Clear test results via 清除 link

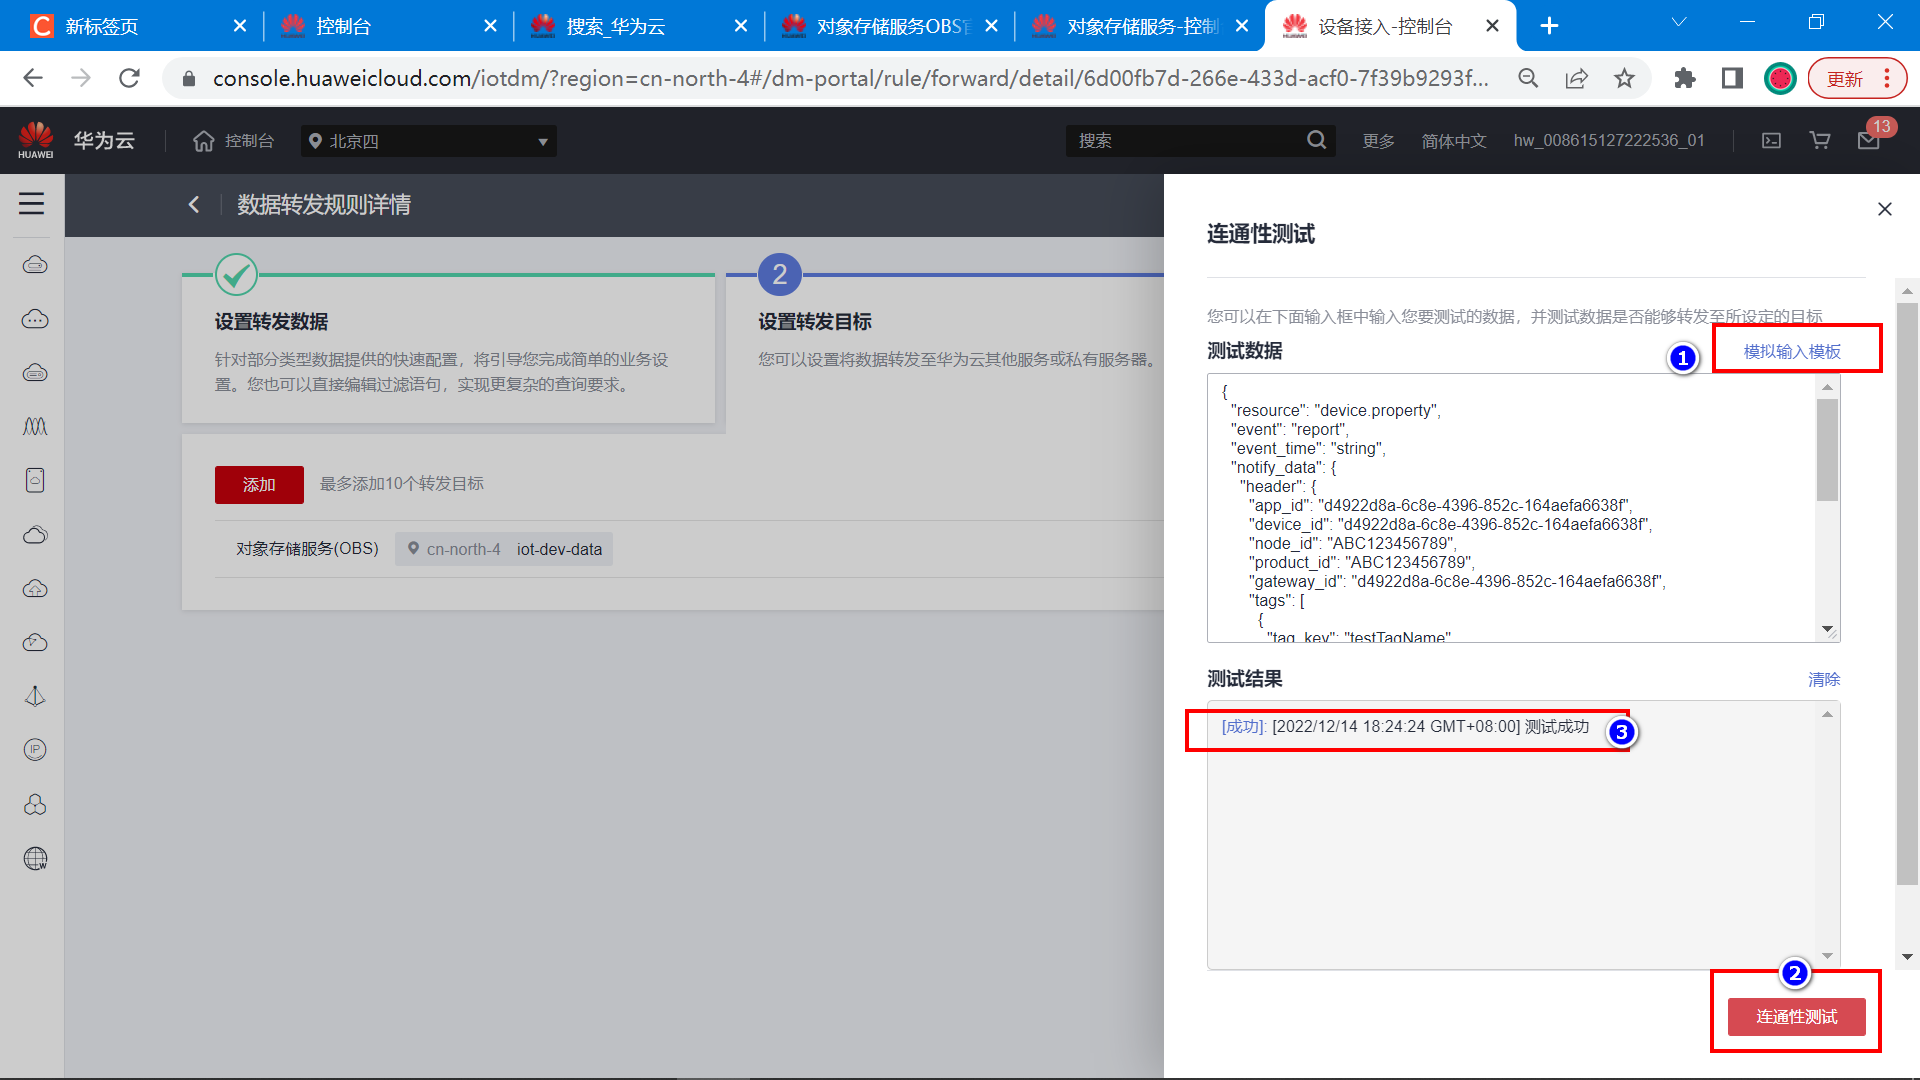pos(1823,680)
